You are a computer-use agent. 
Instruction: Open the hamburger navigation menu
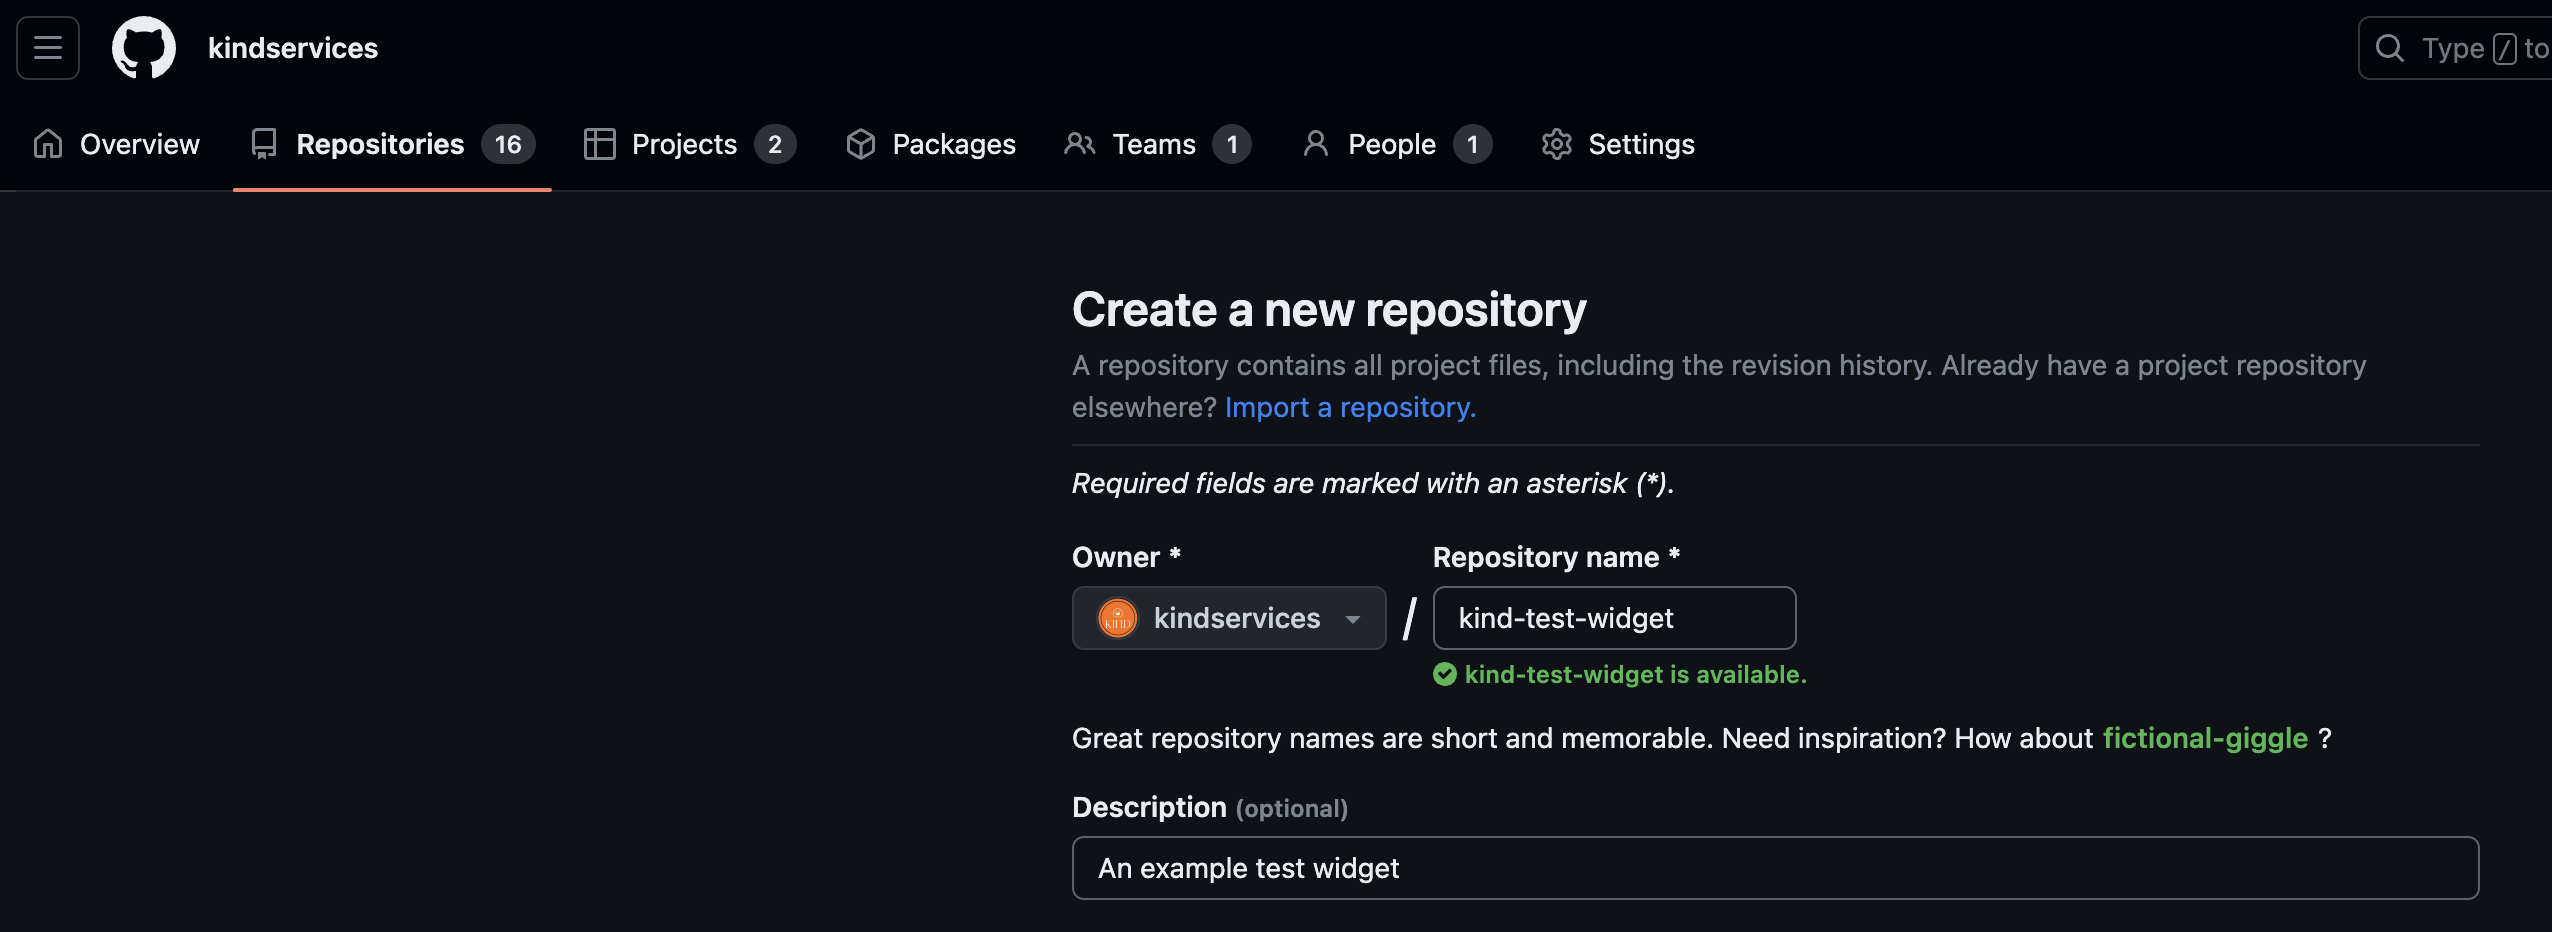(48, 48)
